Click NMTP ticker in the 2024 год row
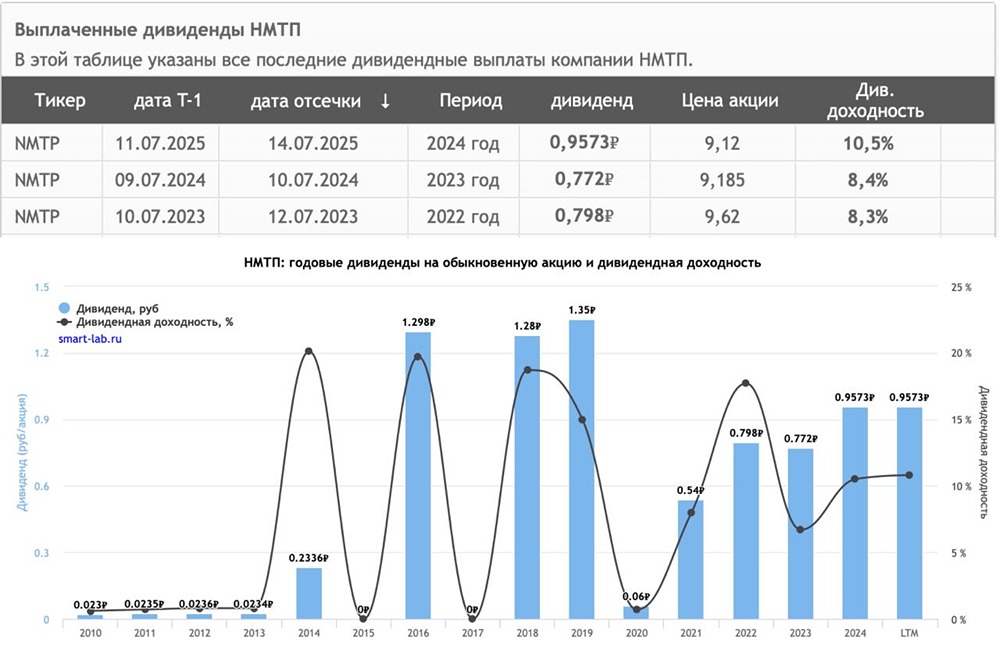This screenshot has height=654, width=1000. (x=37, y=143)
